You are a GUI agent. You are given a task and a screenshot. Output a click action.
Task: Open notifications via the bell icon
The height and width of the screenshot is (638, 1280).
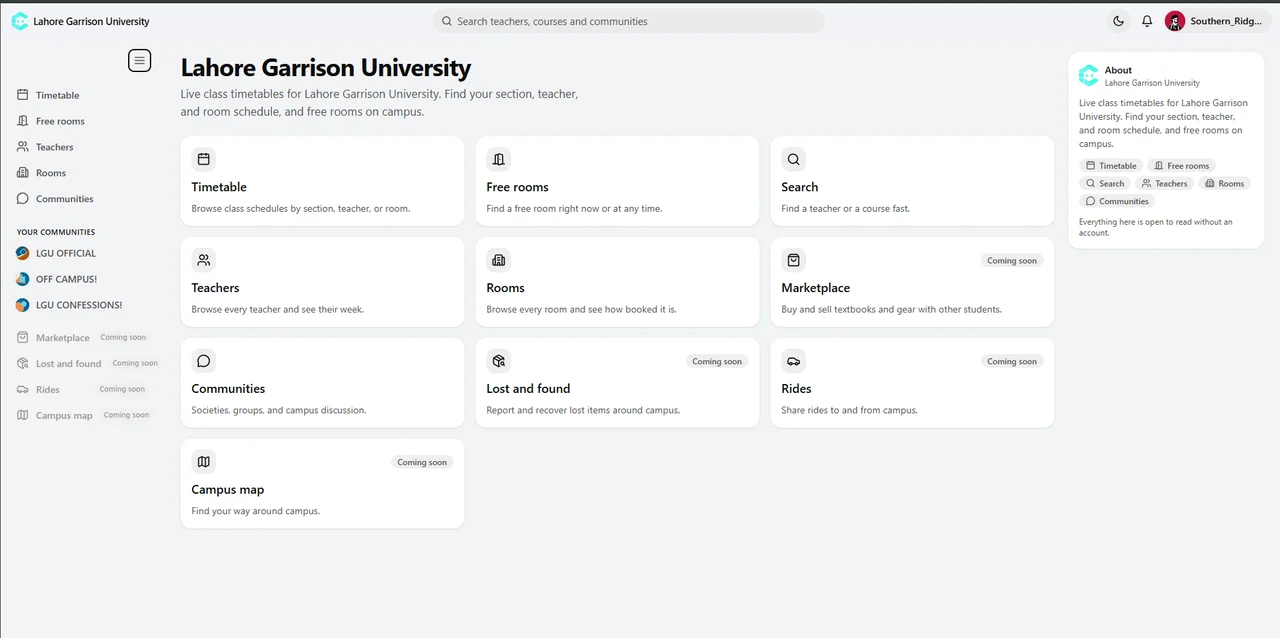[x=1147, y=21]
